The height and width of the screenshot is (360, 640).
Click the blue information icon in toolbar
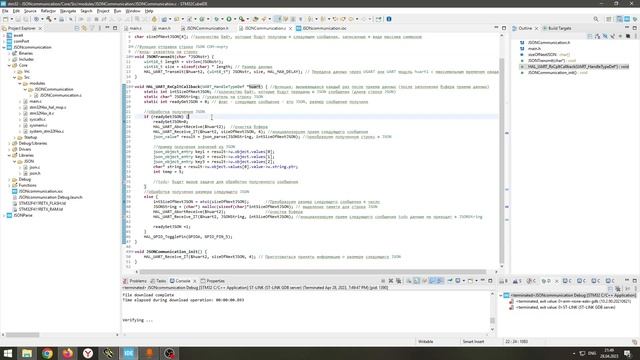[389, 19]
